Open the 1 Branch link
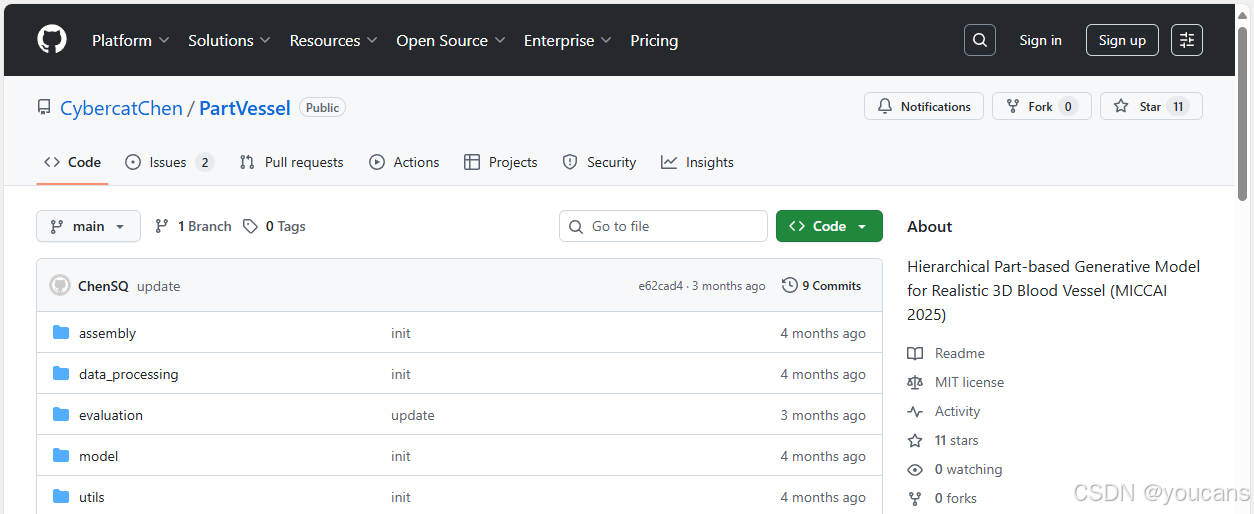 193,226
